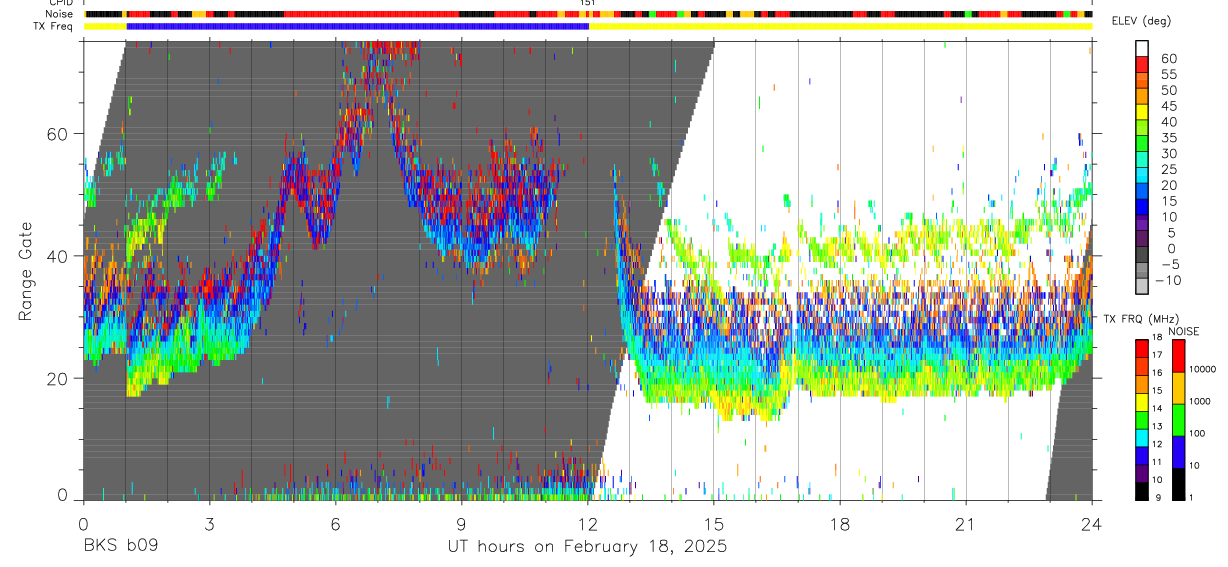Click UT hours axis tick "12"
The width and height of the screenshot is (1228, 567).
[587, 523]
